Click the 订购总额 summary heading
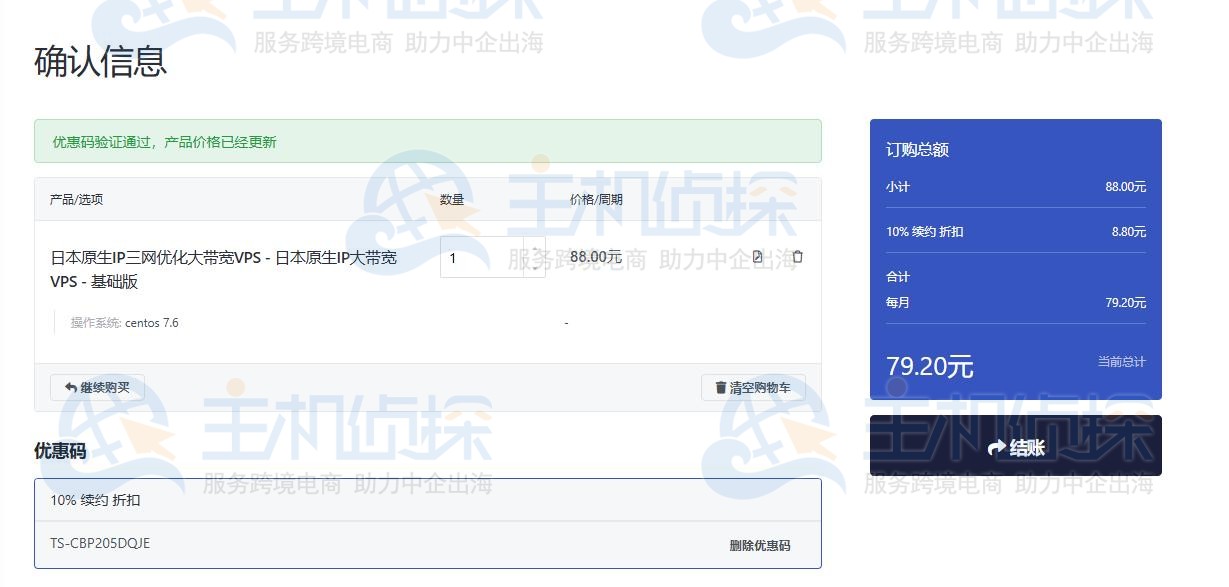 click(x=917, y=150)
